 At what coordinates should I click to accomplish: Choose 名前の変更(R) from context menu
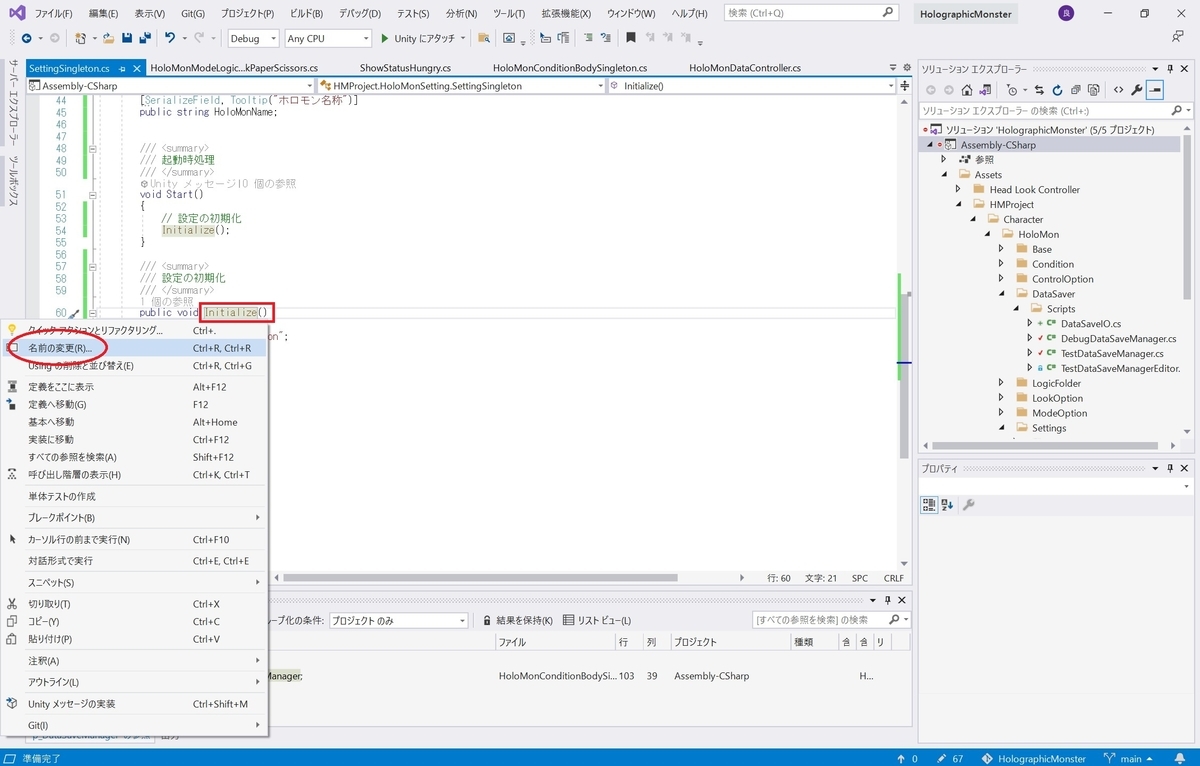[135, 348]
